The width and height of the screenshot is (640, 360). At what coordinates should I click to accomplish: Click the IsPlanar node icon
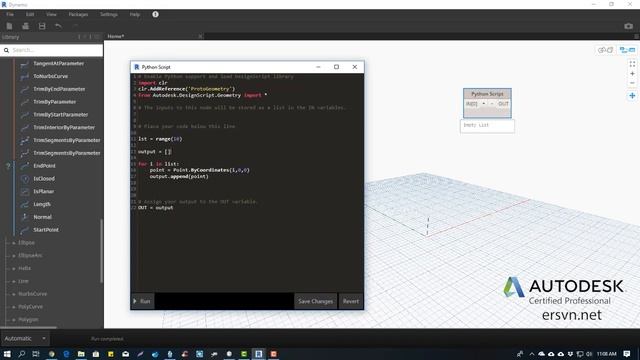pos(24,191)
